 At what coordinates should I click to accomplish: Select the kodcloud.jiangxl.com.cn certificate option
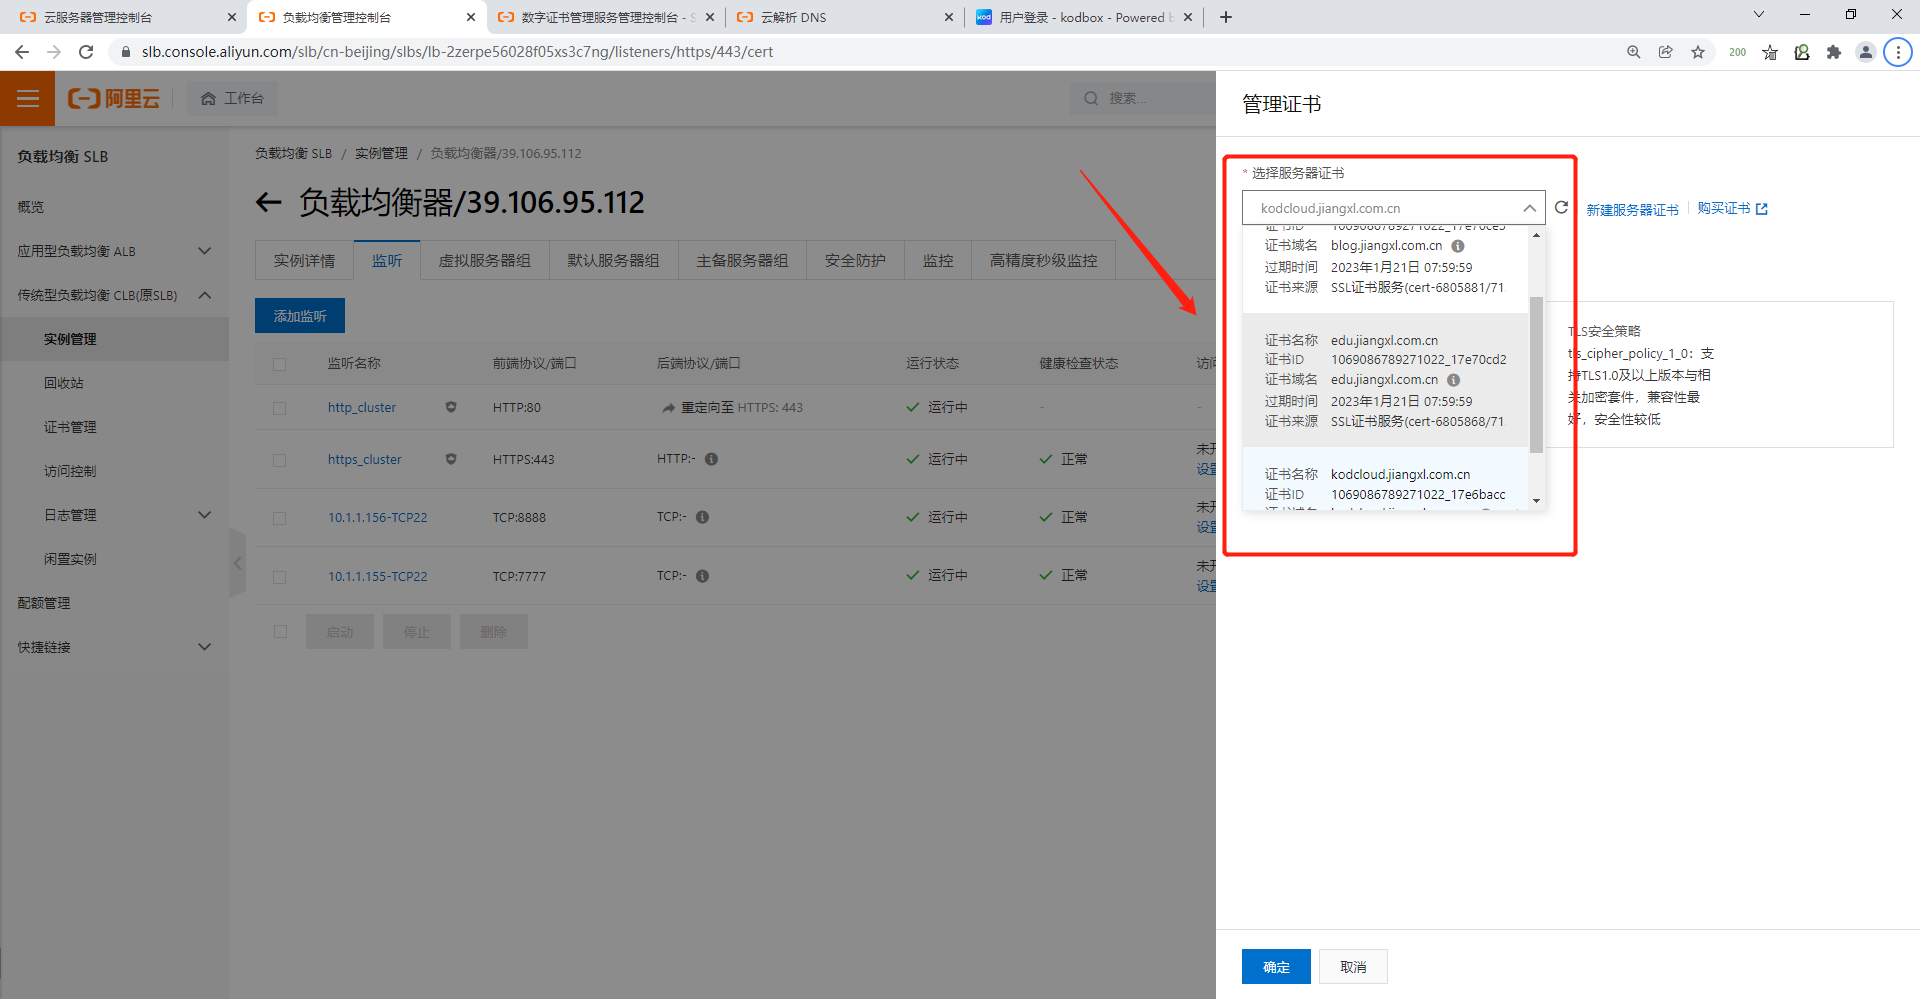coord(1385,480)
